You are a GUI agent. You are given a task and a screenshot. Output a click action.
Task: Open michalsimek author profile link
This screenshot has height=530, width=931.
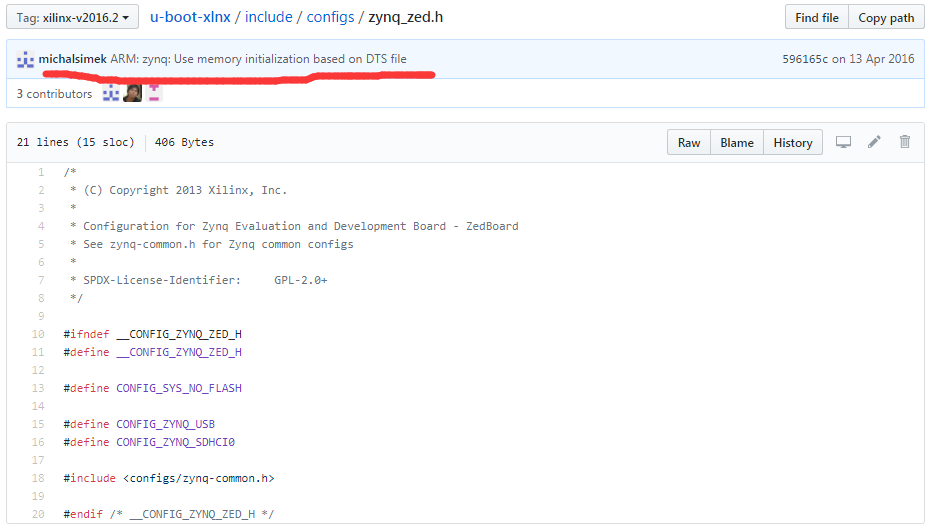pyautogui.click(x=73, y=59)
